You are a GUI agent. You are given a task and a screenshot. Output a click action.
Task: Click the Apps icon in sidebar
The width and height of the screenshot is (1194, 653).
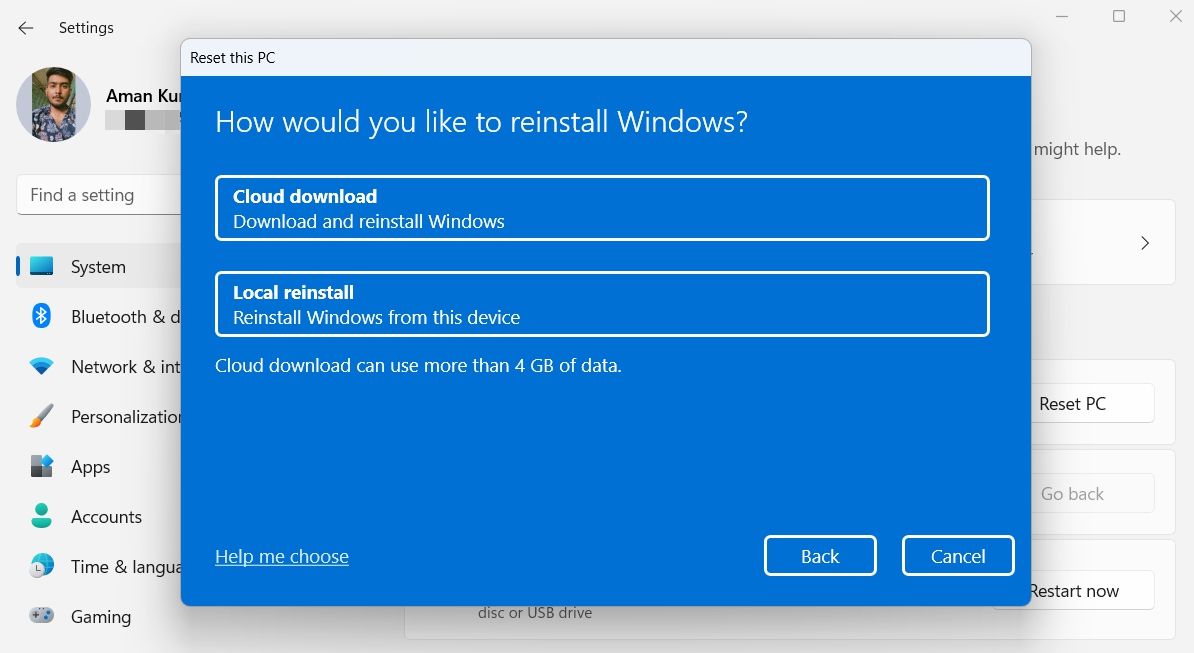coord(41,466)
